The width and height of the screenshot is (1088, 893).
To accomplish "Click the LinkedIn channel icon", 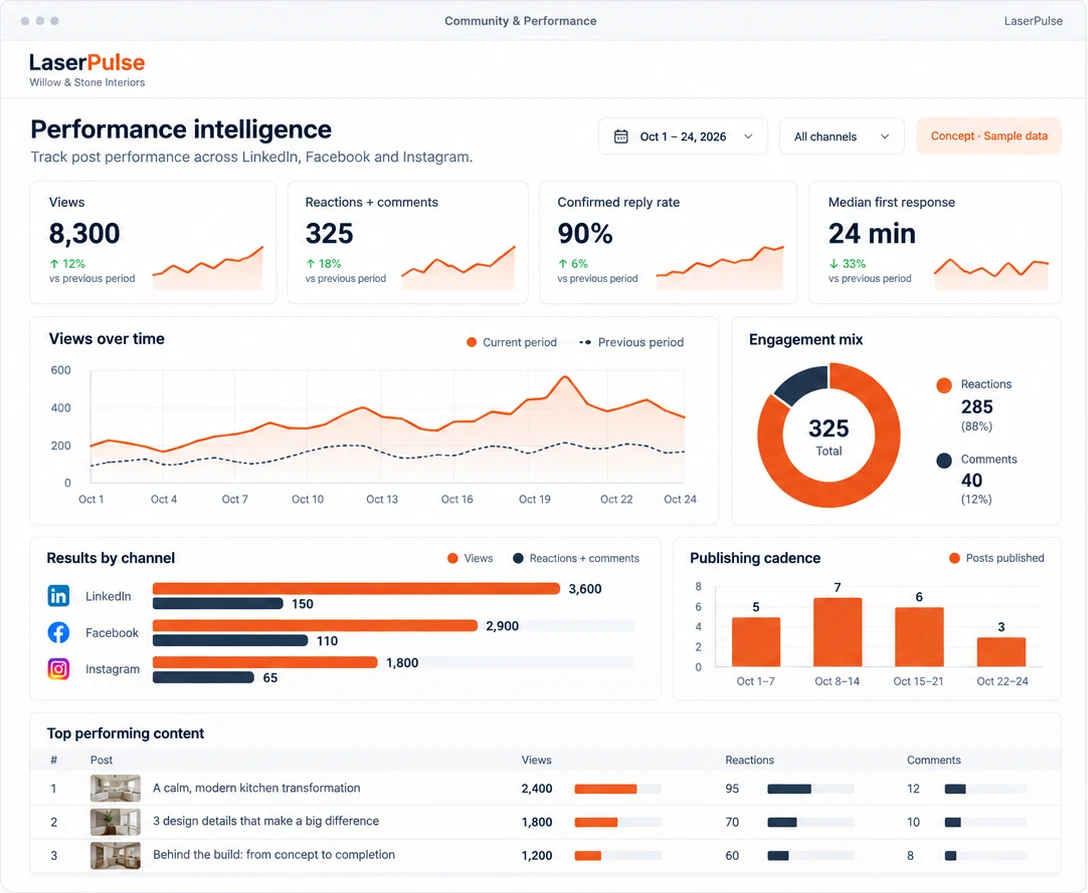I will (58, 595).
